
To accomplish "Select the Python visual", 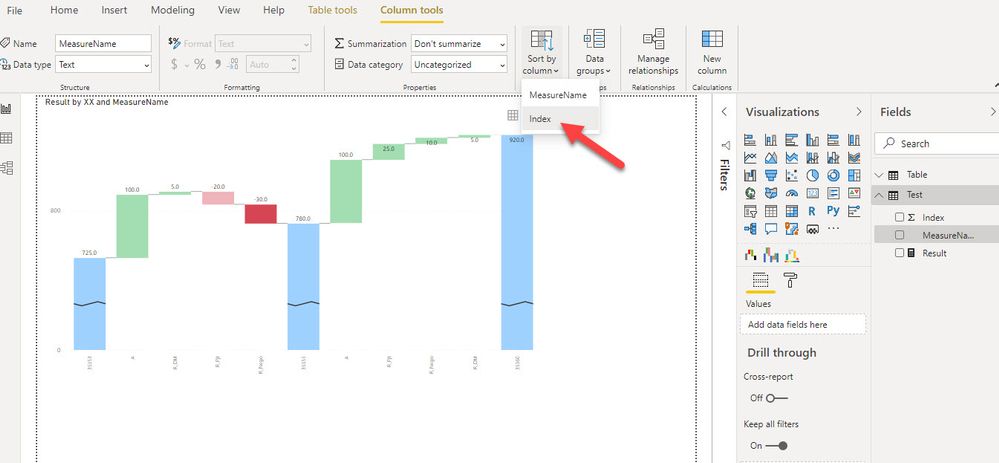I will 833,211.
